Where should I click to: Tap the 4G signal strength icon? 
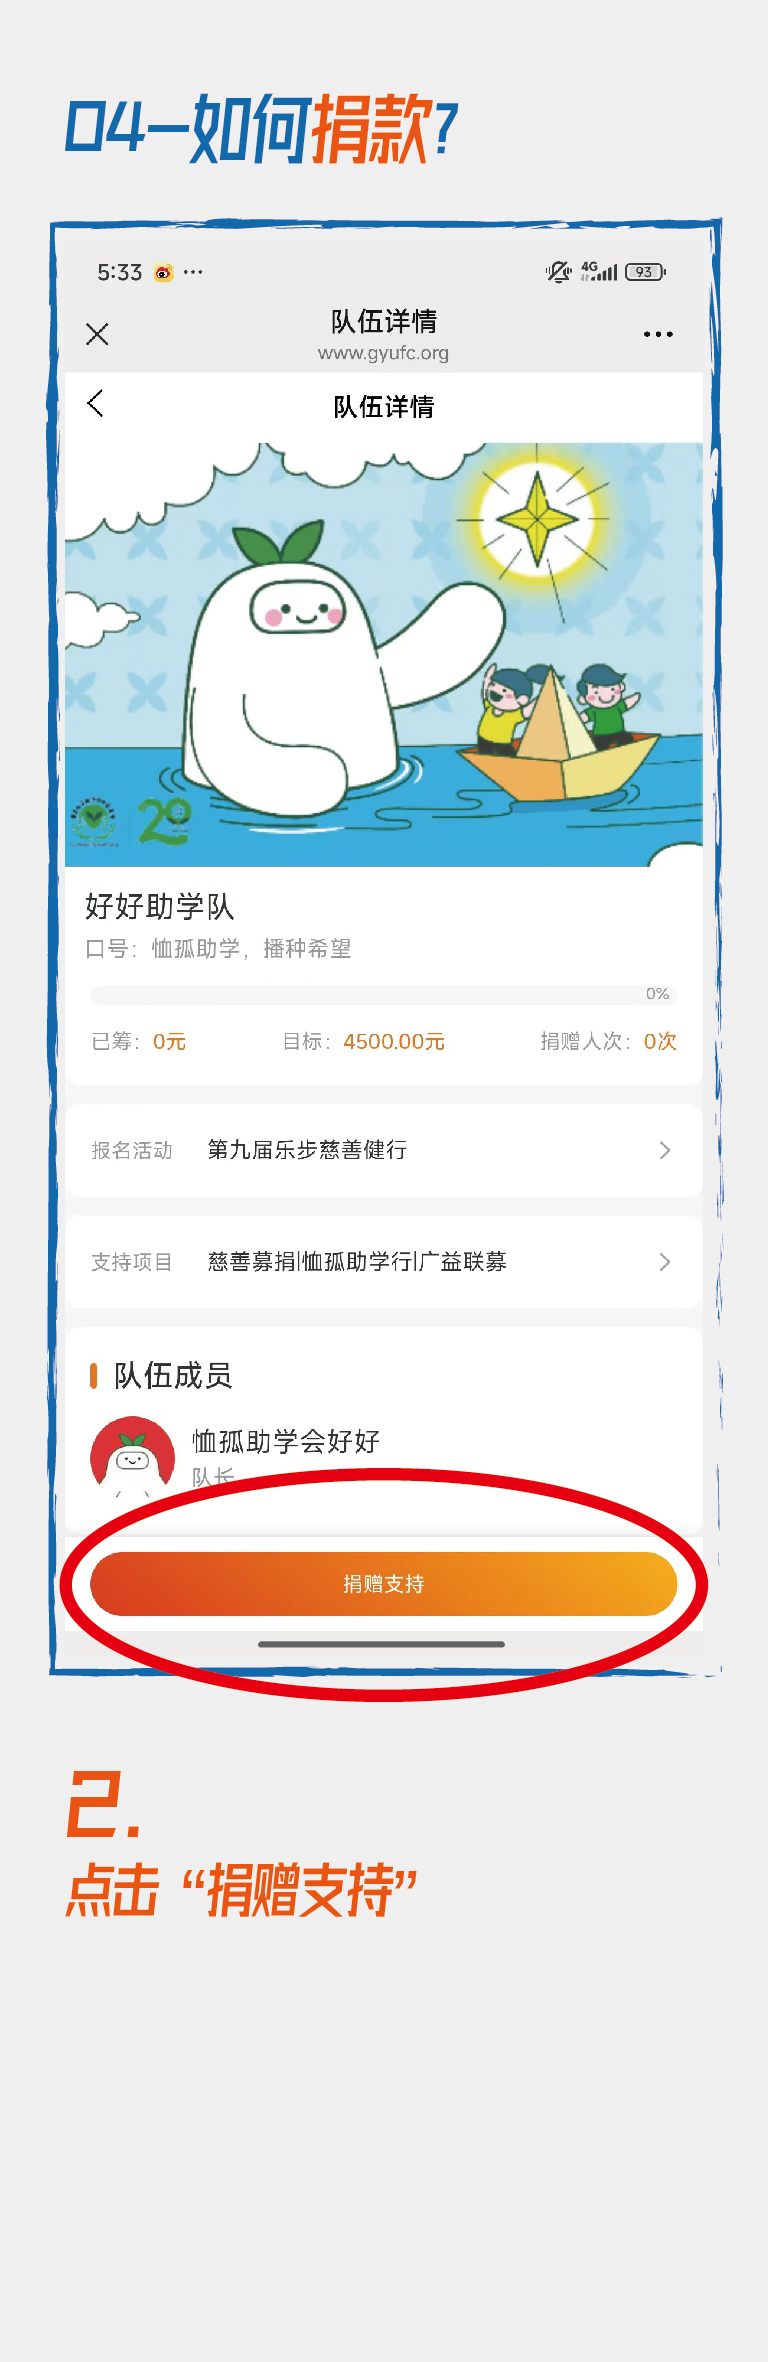(599, 271)
